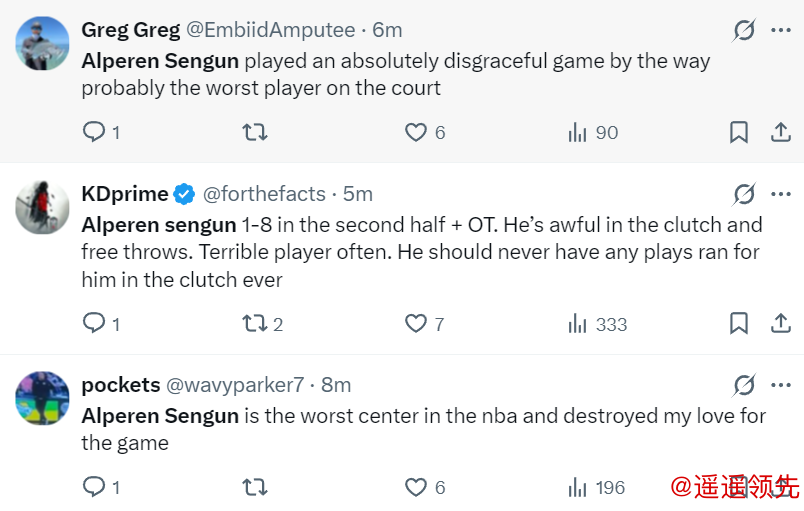The image size is (804, 511).
Task: Click Grok icon on Greg Greg's tweet
Action: 744,30
